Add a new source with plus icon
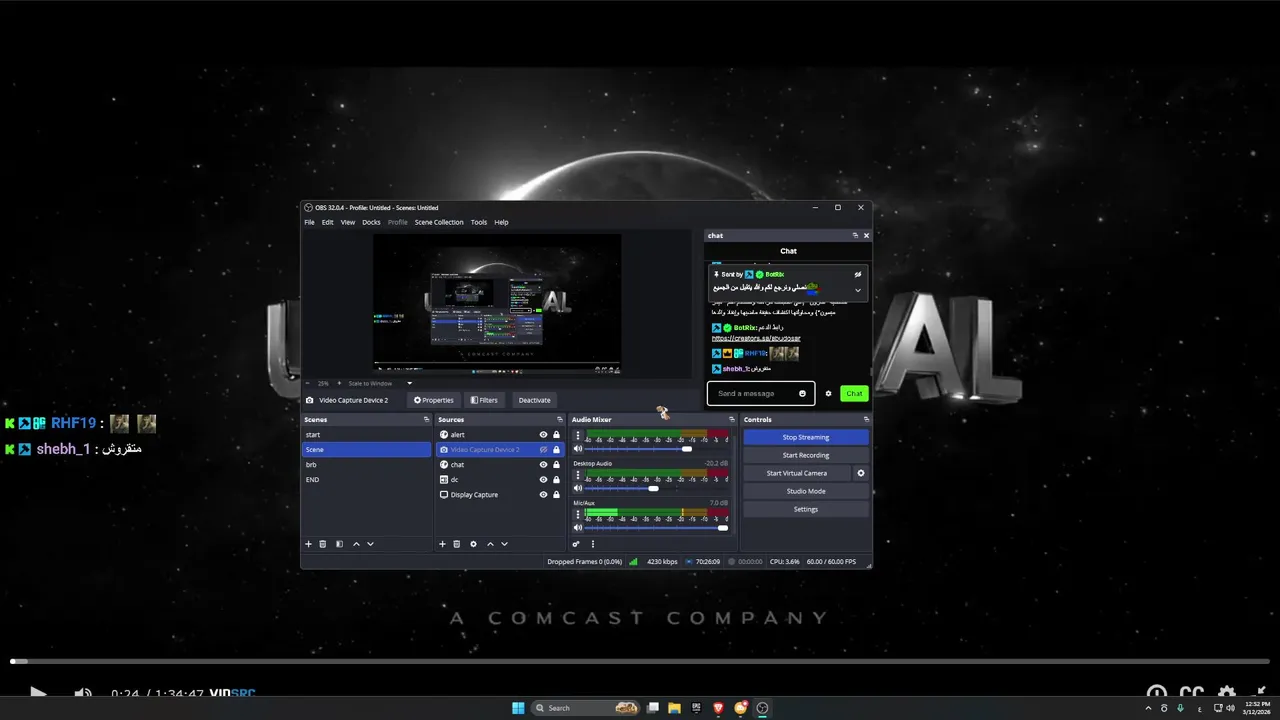Screen dimensions: 1280x720 pyautogui.click(x=442, y=544)
